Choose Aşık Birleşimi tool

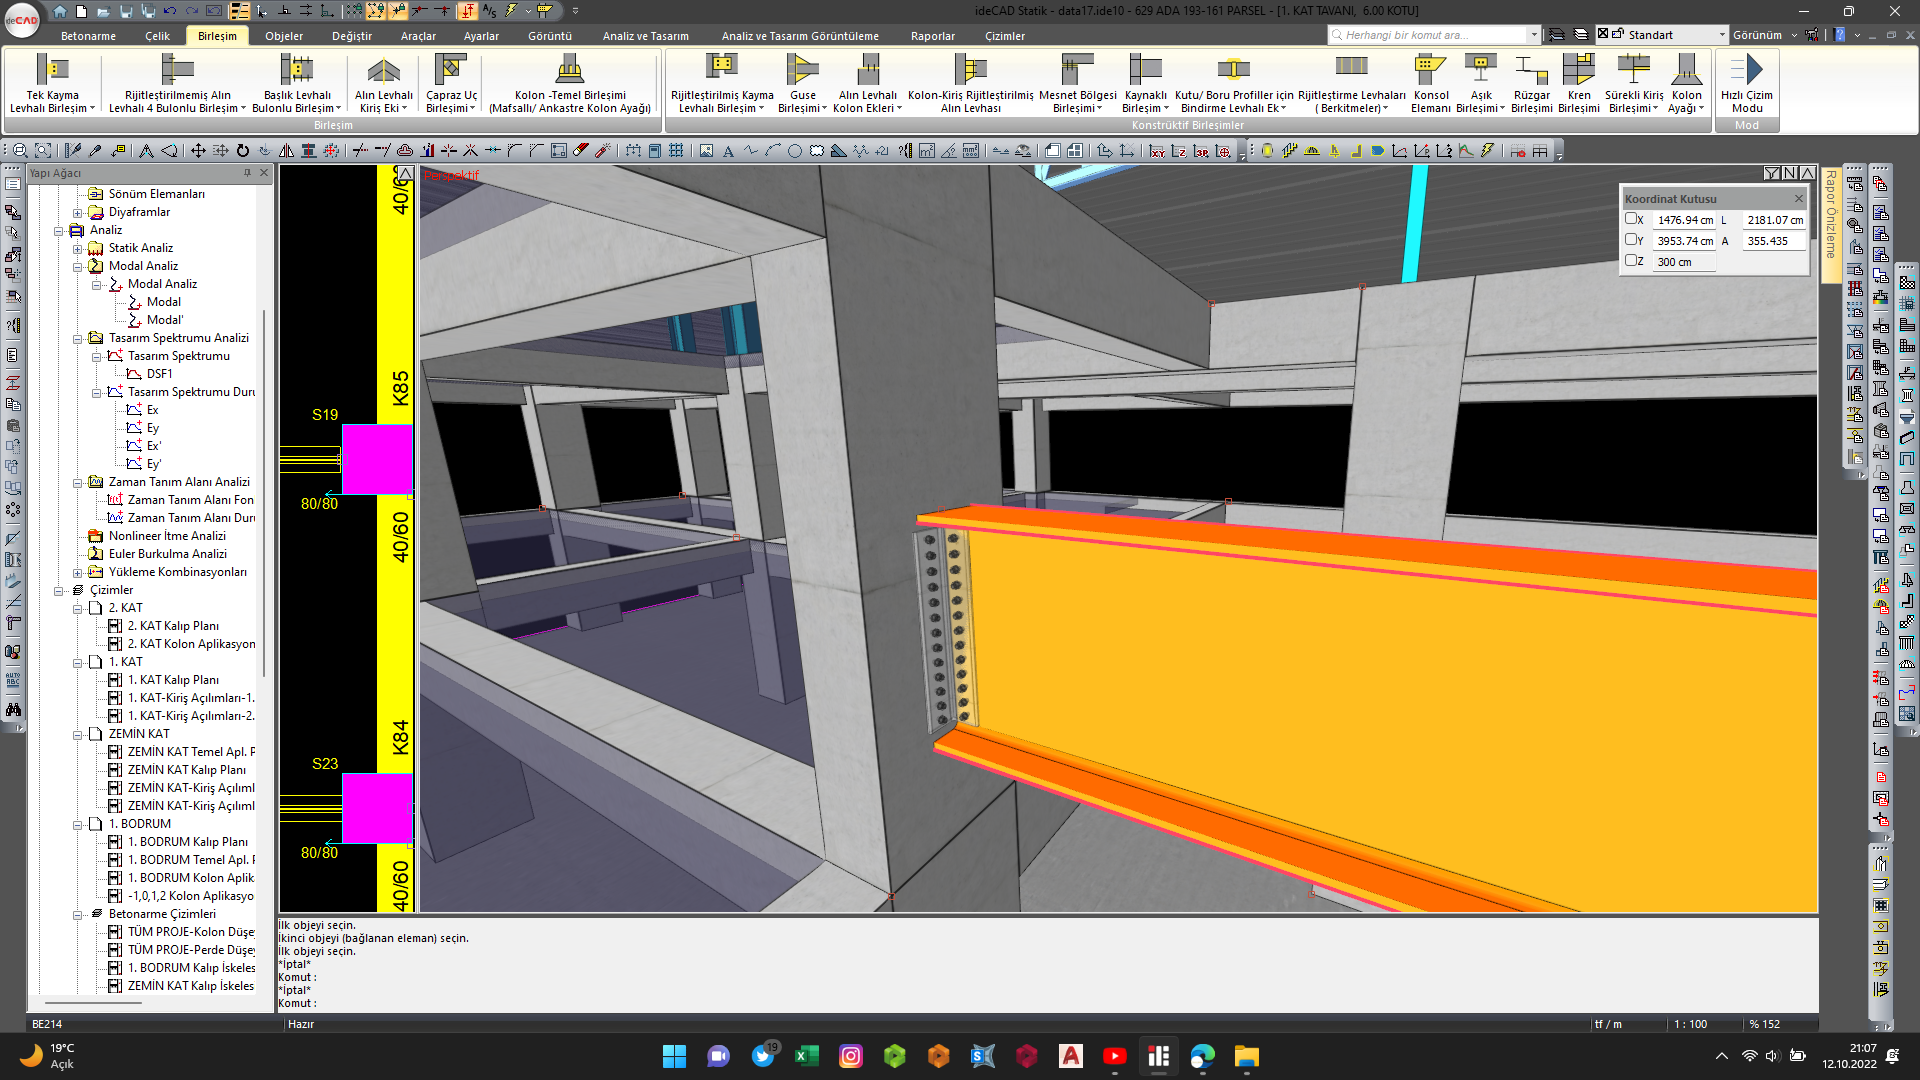coord(1480,84)
